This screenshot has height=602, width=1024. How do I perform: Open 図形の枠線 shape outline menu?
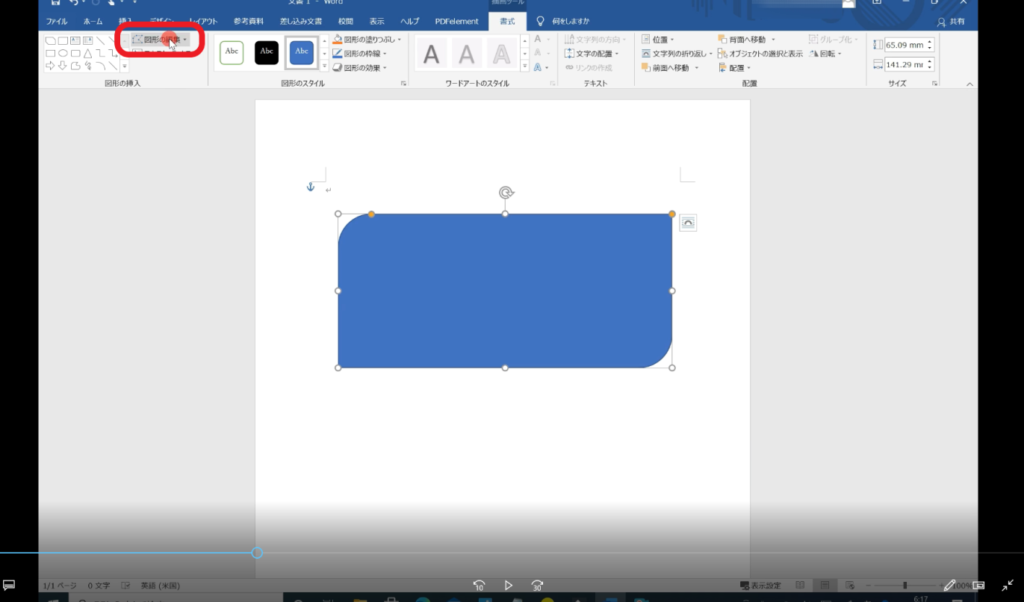pyautogui.click(x=362, y=54)
